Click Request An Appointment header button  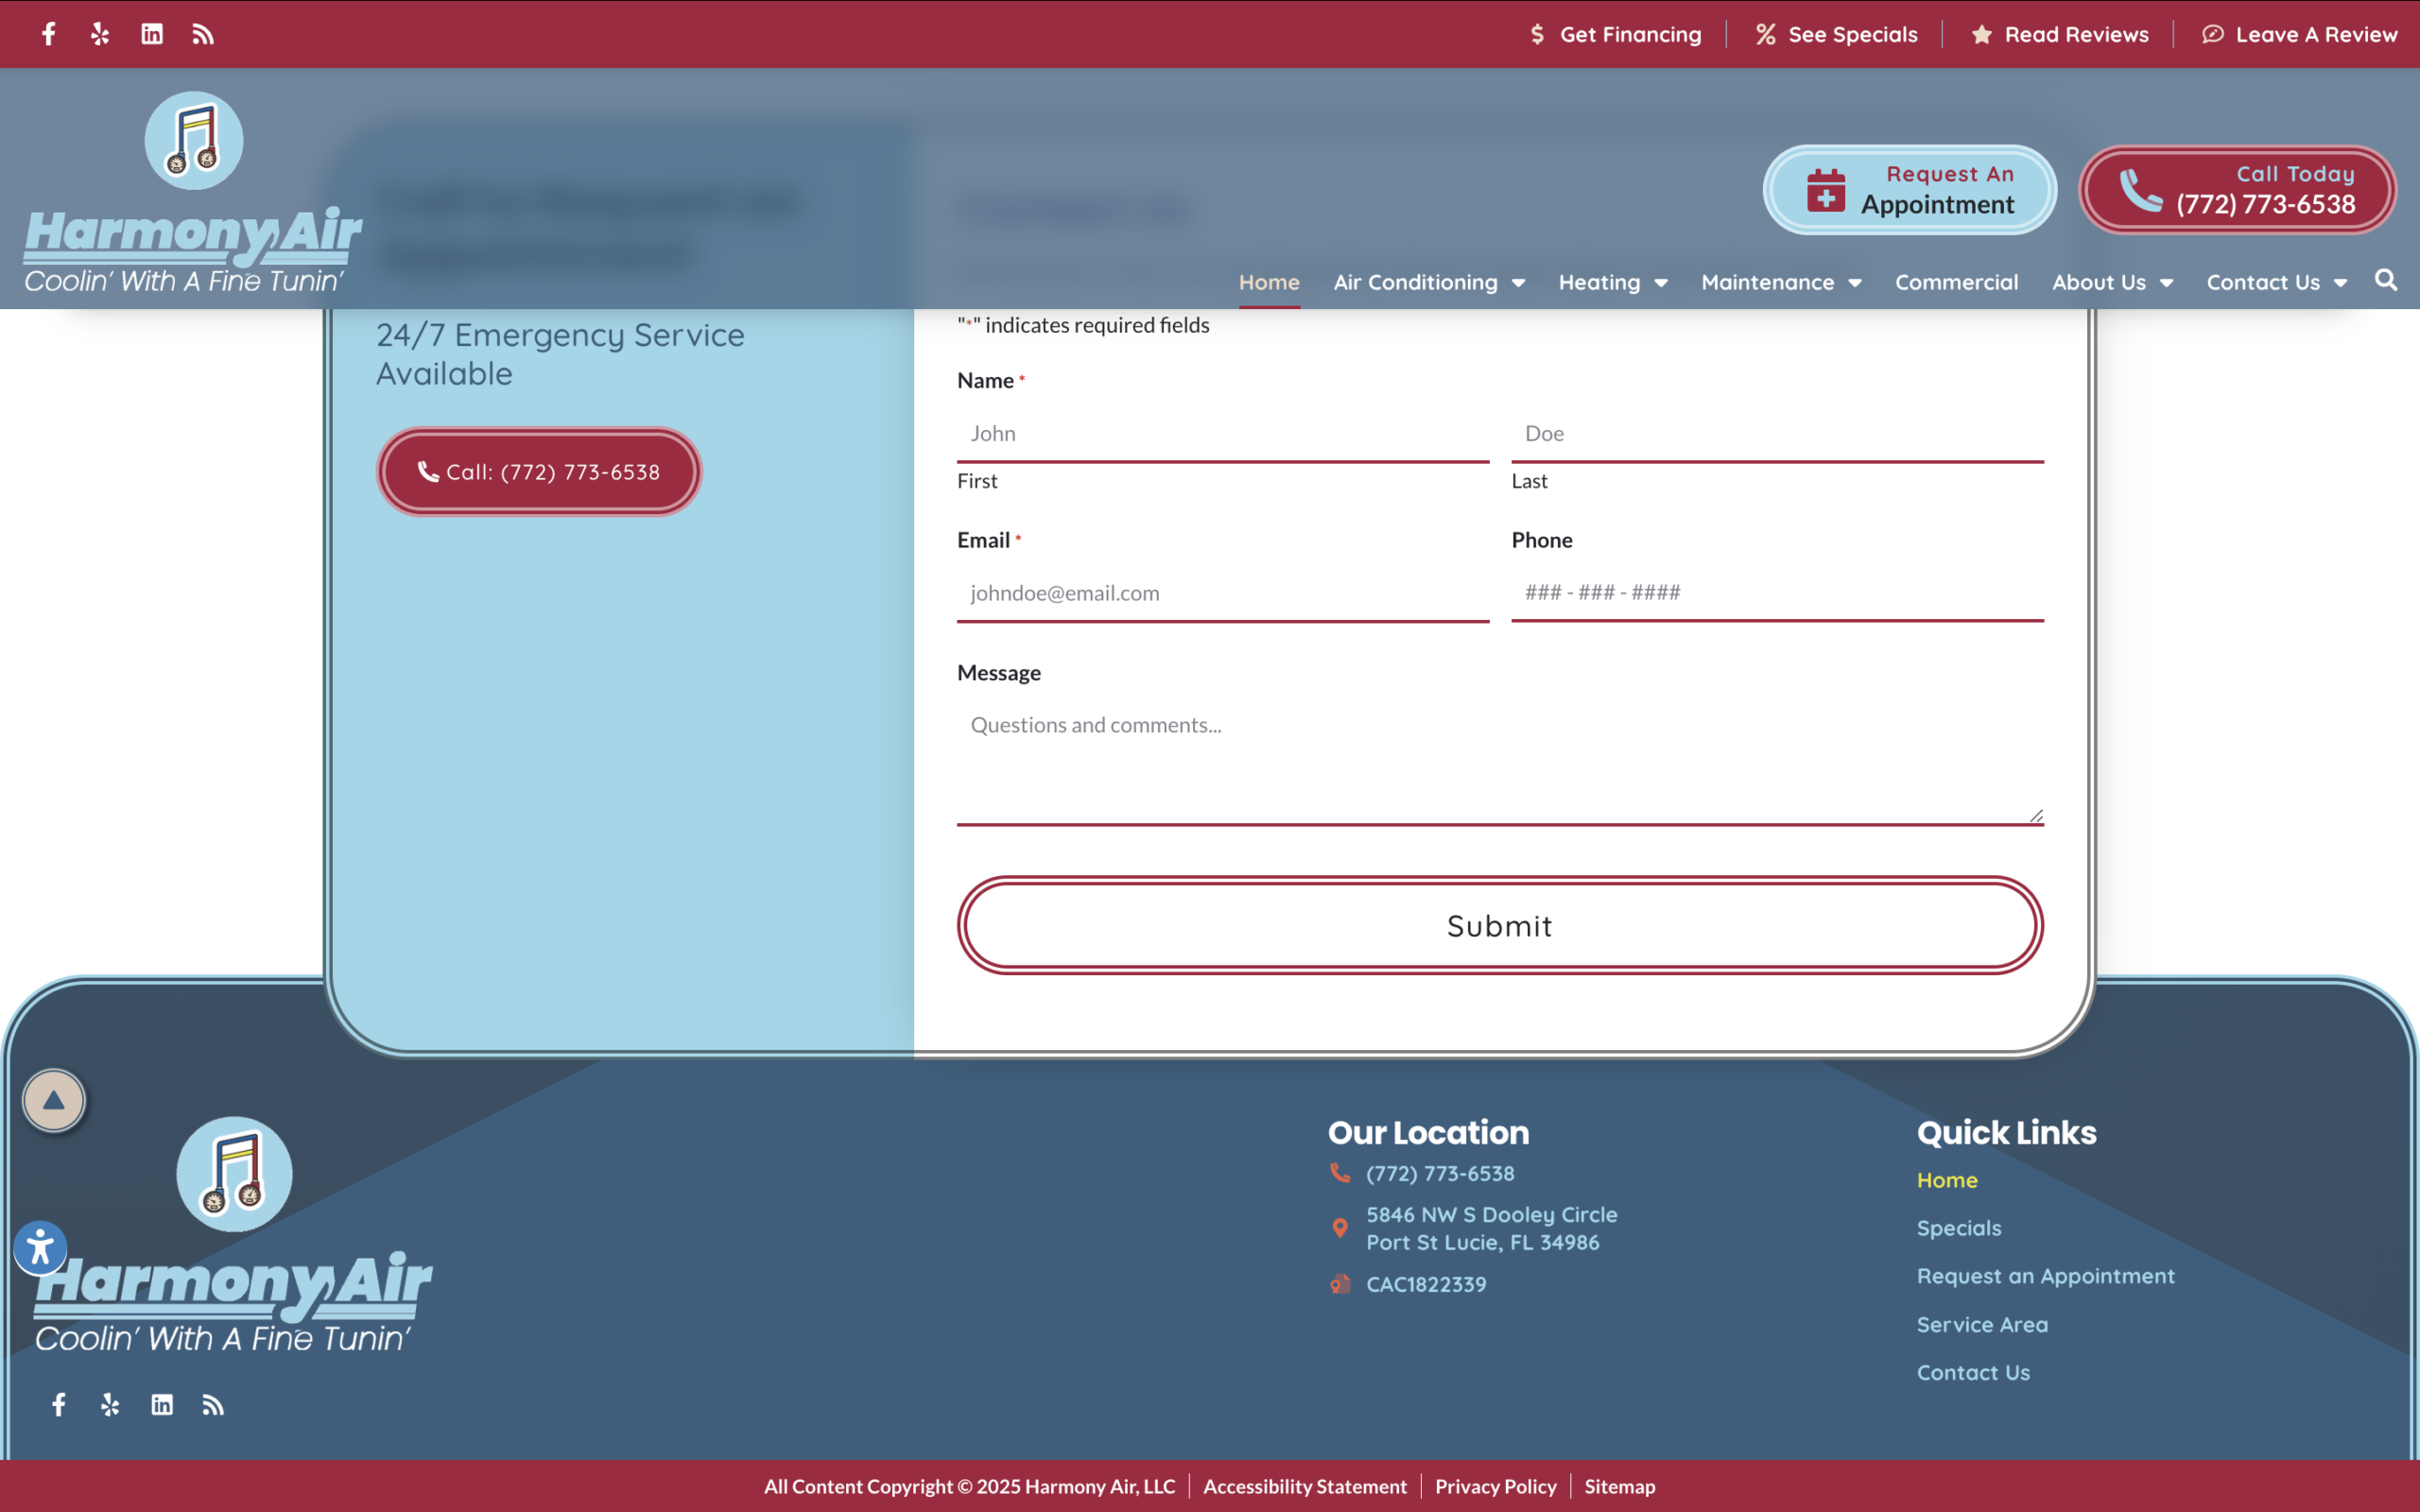point(1909,190)
